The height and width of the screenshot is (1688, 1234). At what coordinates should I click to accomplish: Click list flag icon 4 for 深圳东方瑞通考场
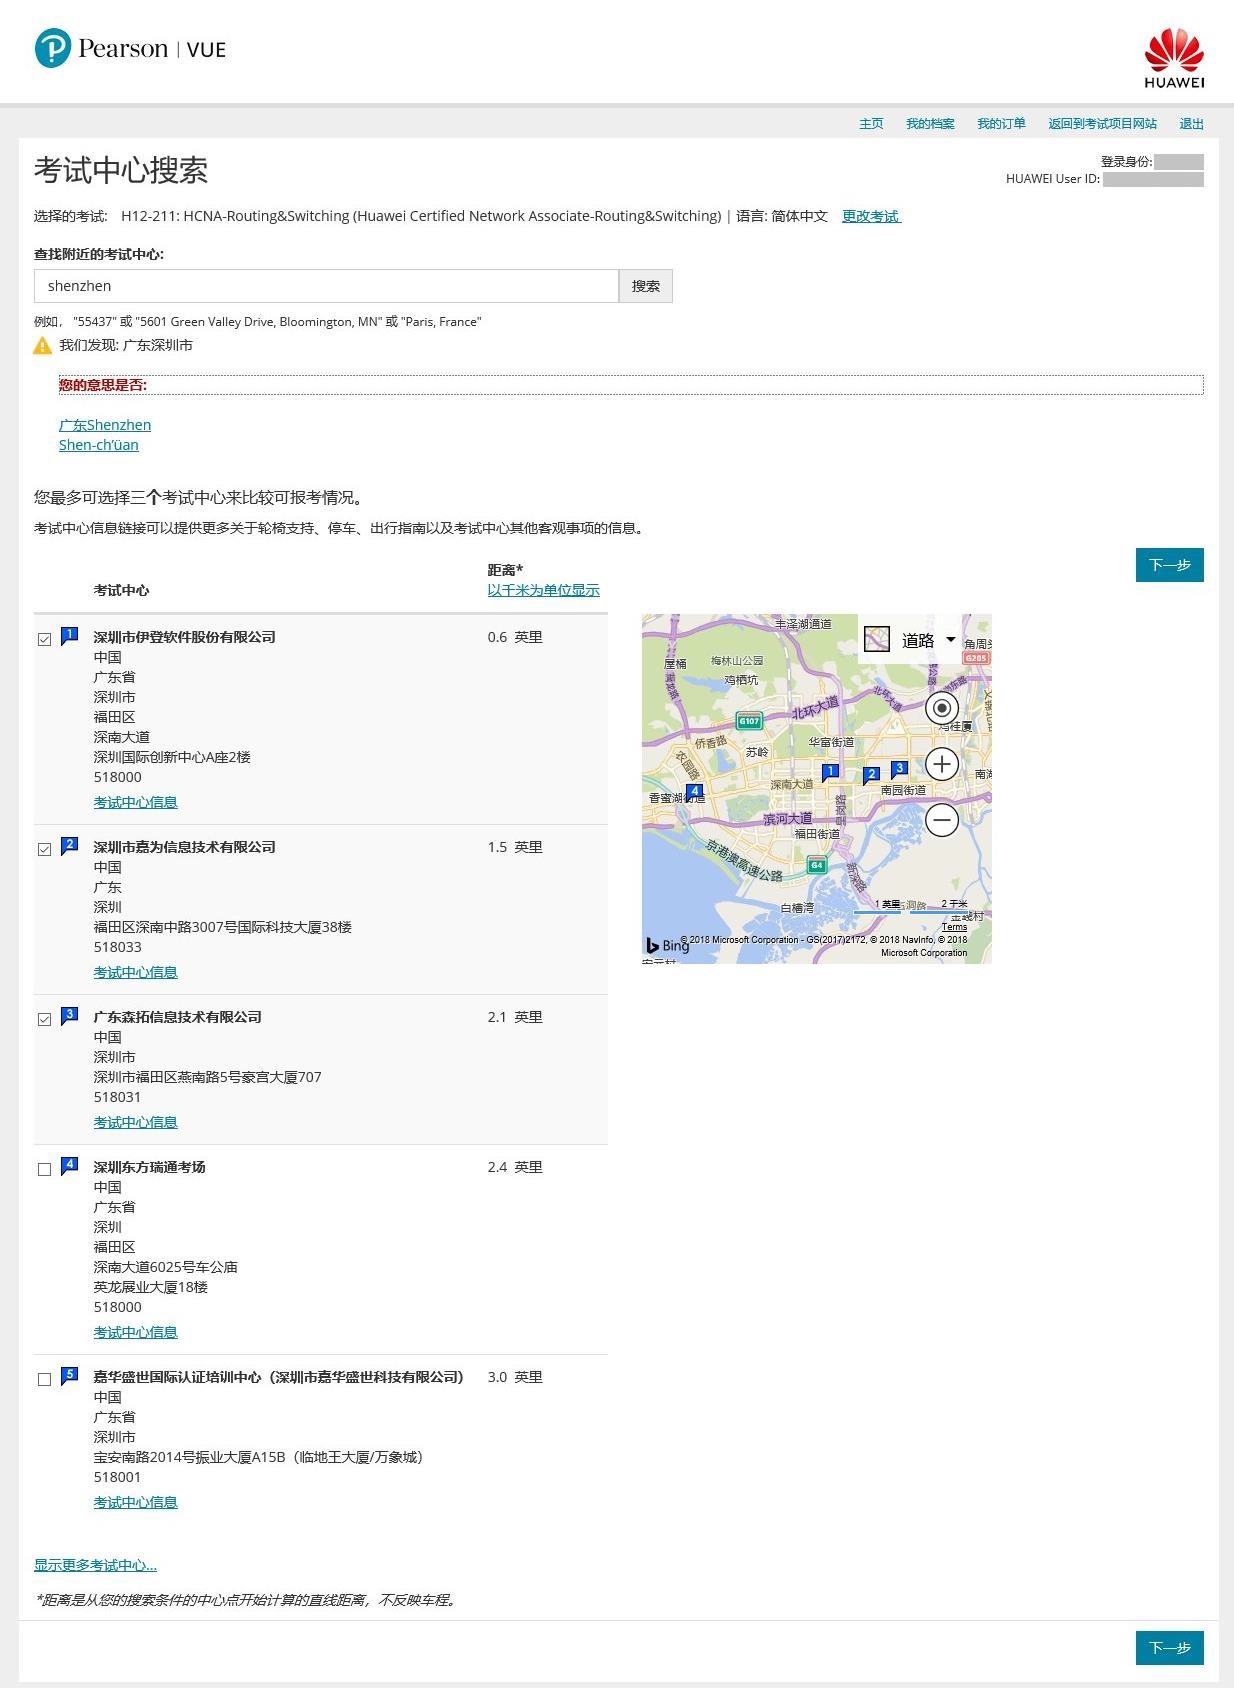69,1166
